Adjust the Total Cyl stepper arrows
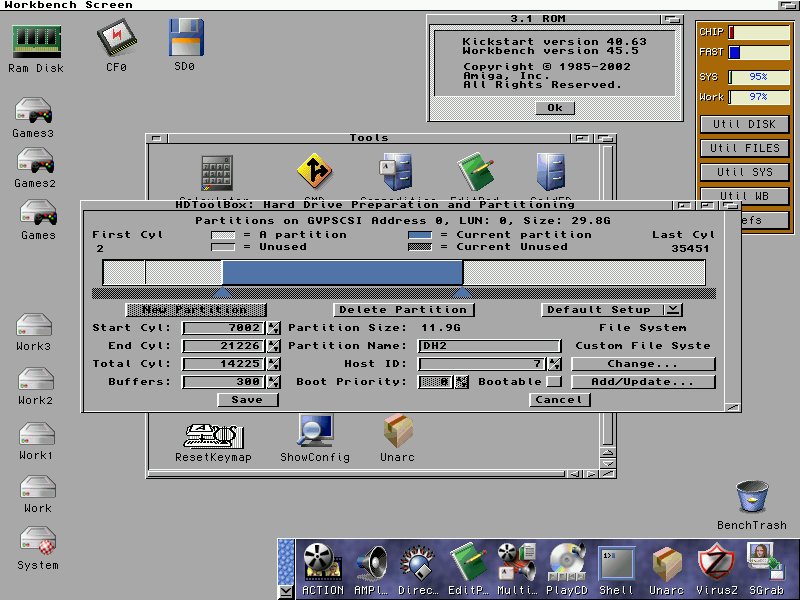800x600 pixels. pos(273,364)
